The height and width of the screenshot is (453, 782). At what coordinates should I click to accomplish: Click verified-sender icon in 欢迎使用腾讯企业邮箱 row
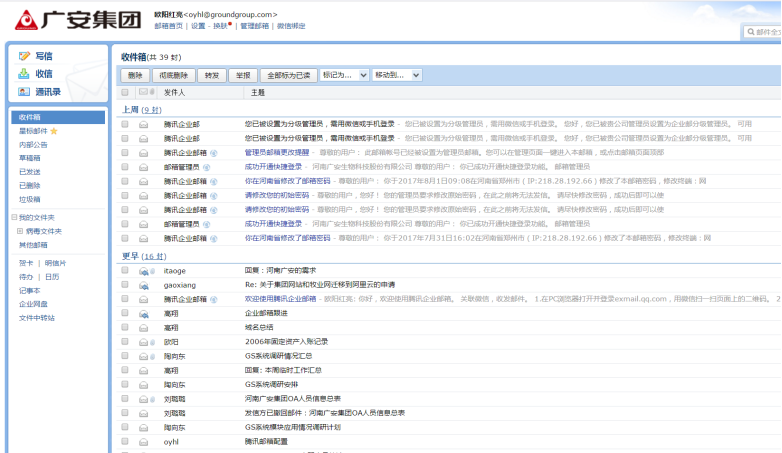pos(213,299)
